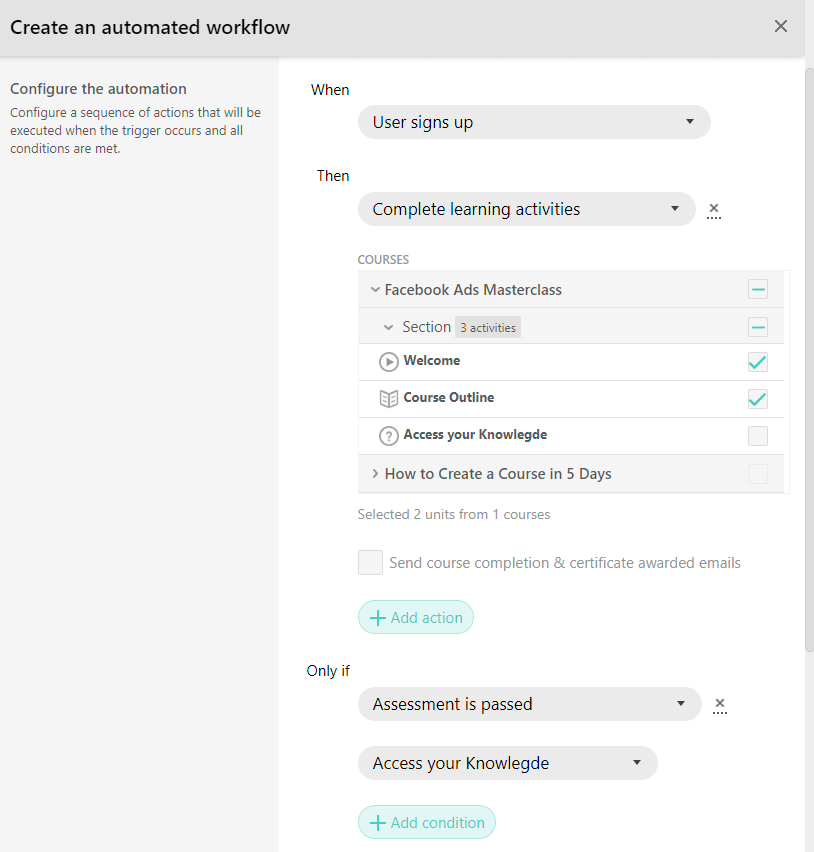Open the User signs up trigger dropdown
Viewport: 814px width, 852px height.
click(x=534, y=123)
